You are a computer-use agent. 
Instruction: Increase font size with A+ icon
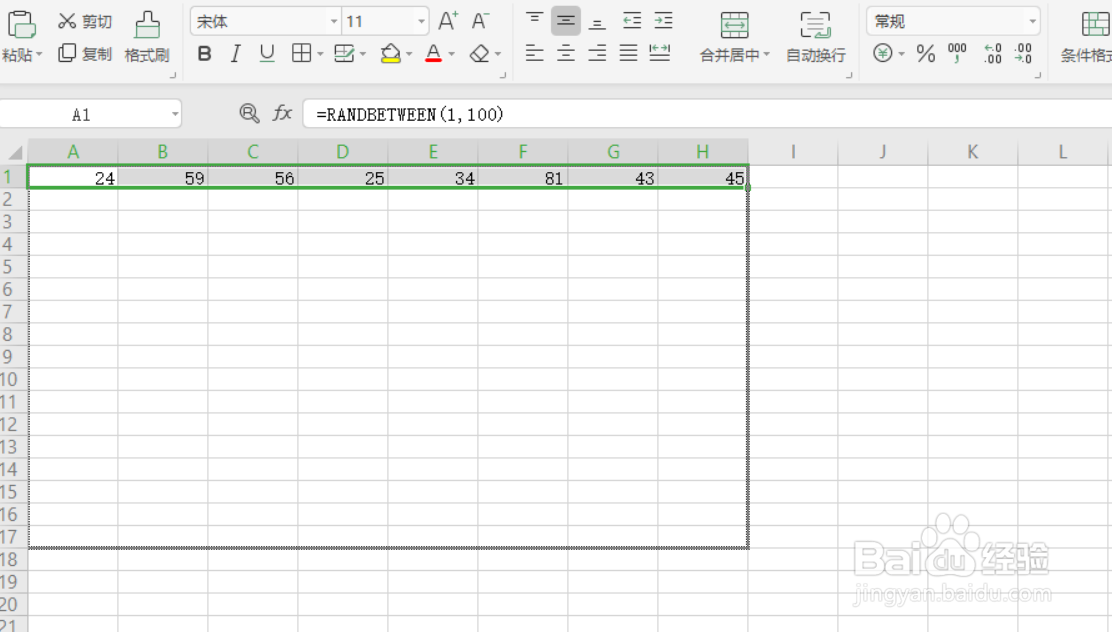[x=447, y=21]
